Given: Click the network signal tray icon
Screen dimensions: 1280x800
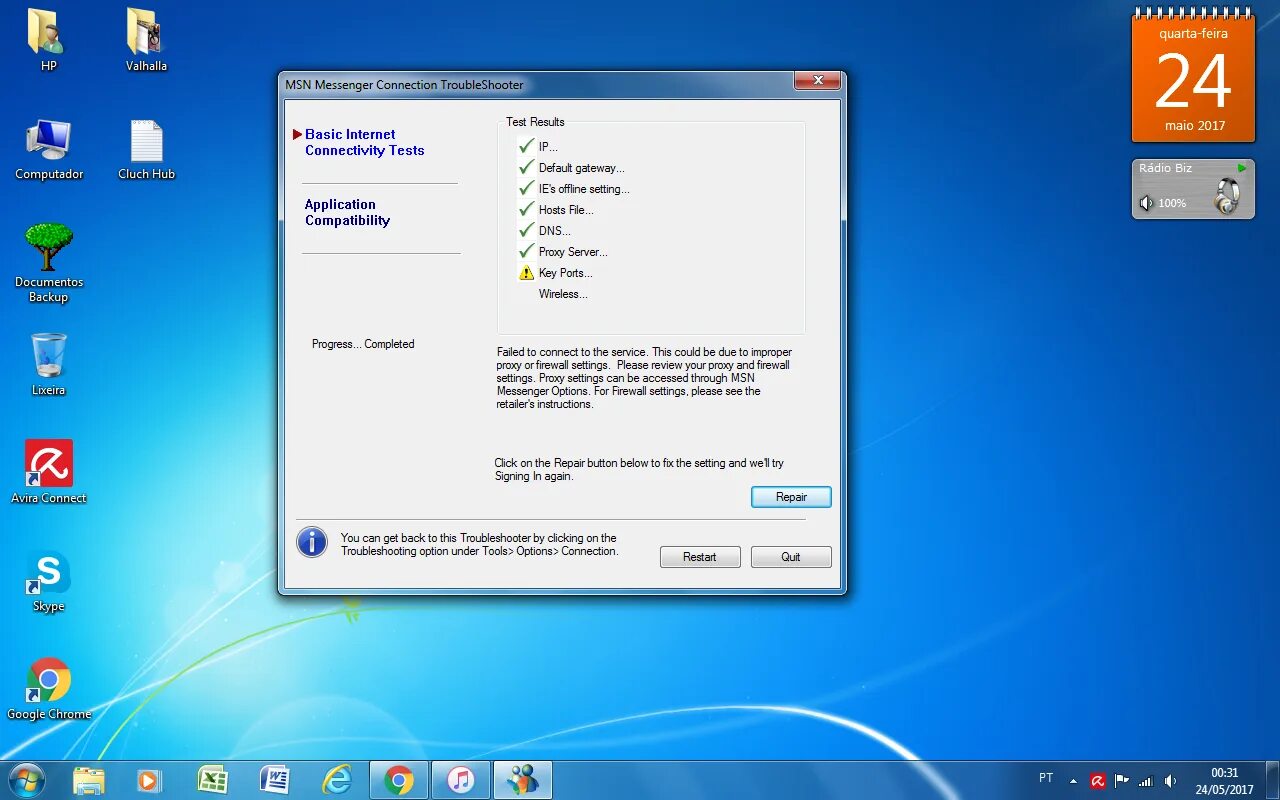Looking at the screenshot, I should (1146, 781).
